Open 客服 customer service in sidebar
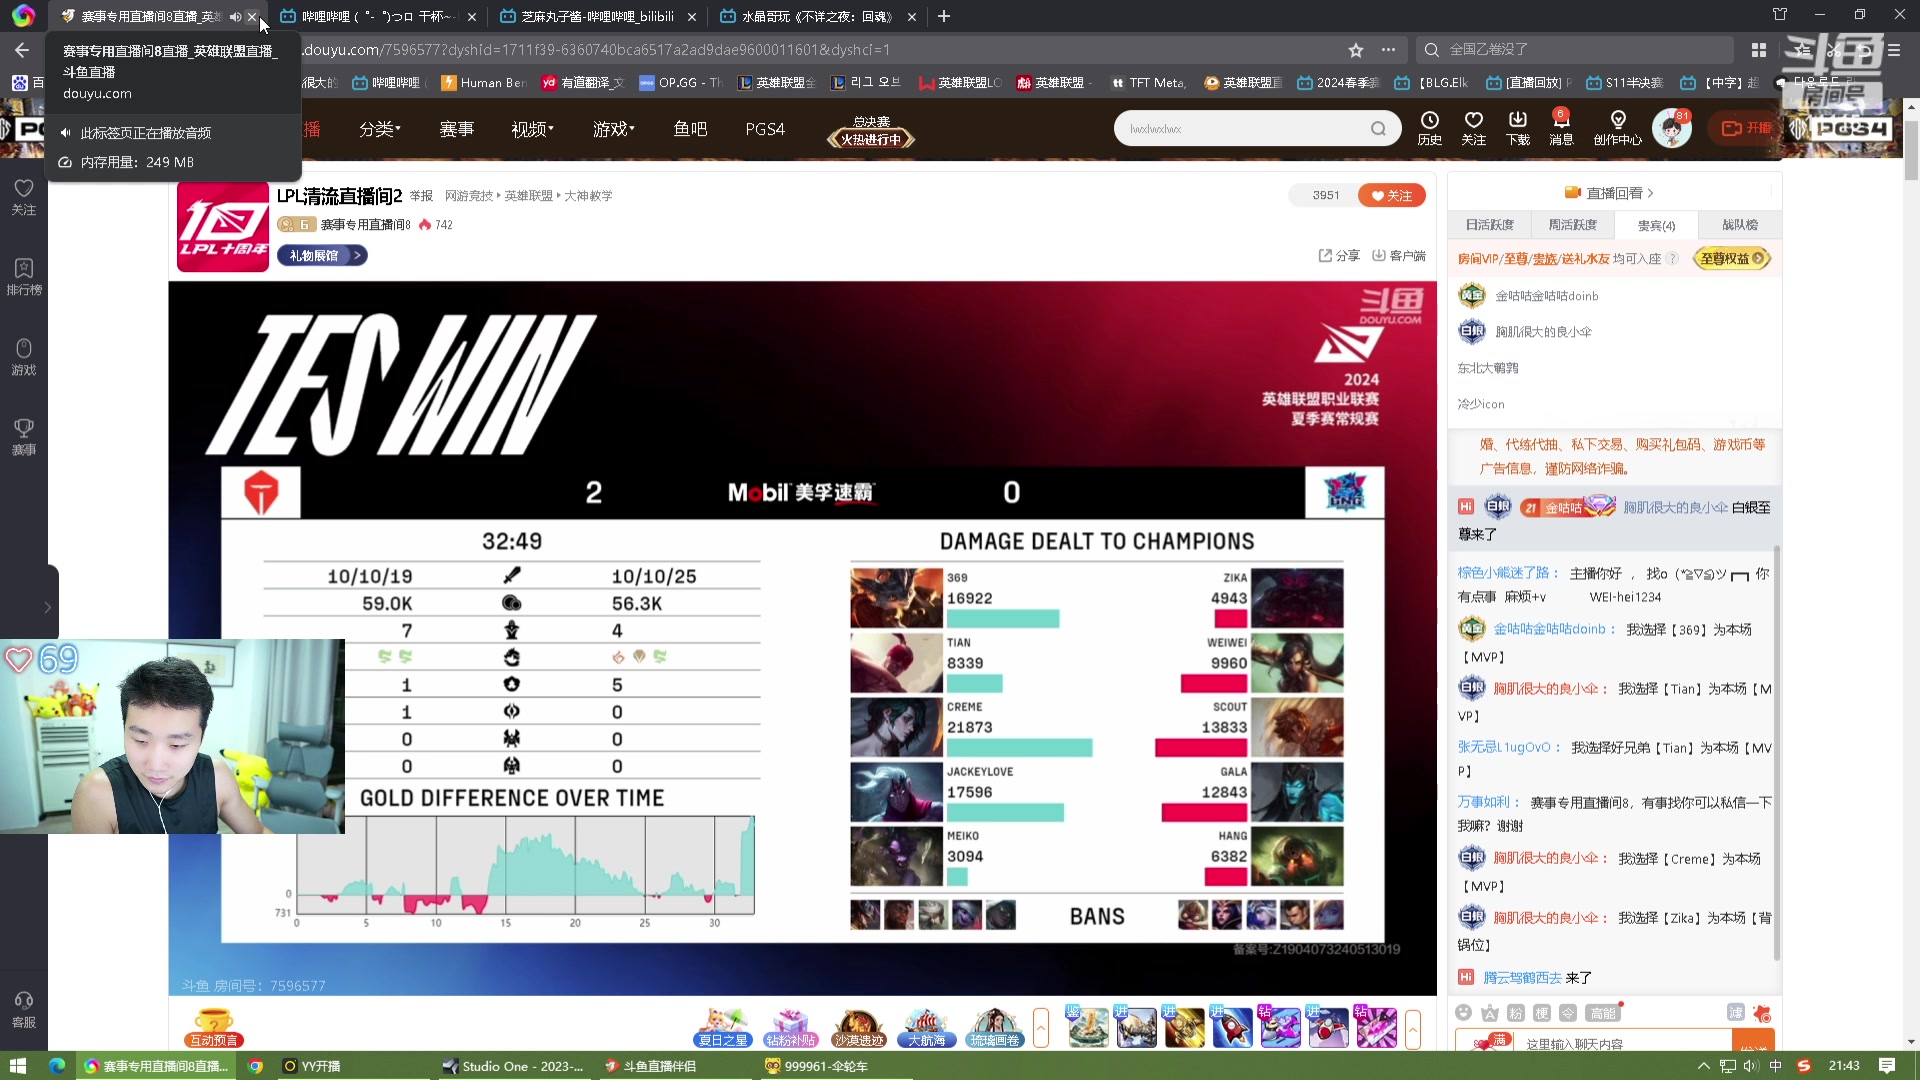The image size is (1920, 1080). 24,1010
